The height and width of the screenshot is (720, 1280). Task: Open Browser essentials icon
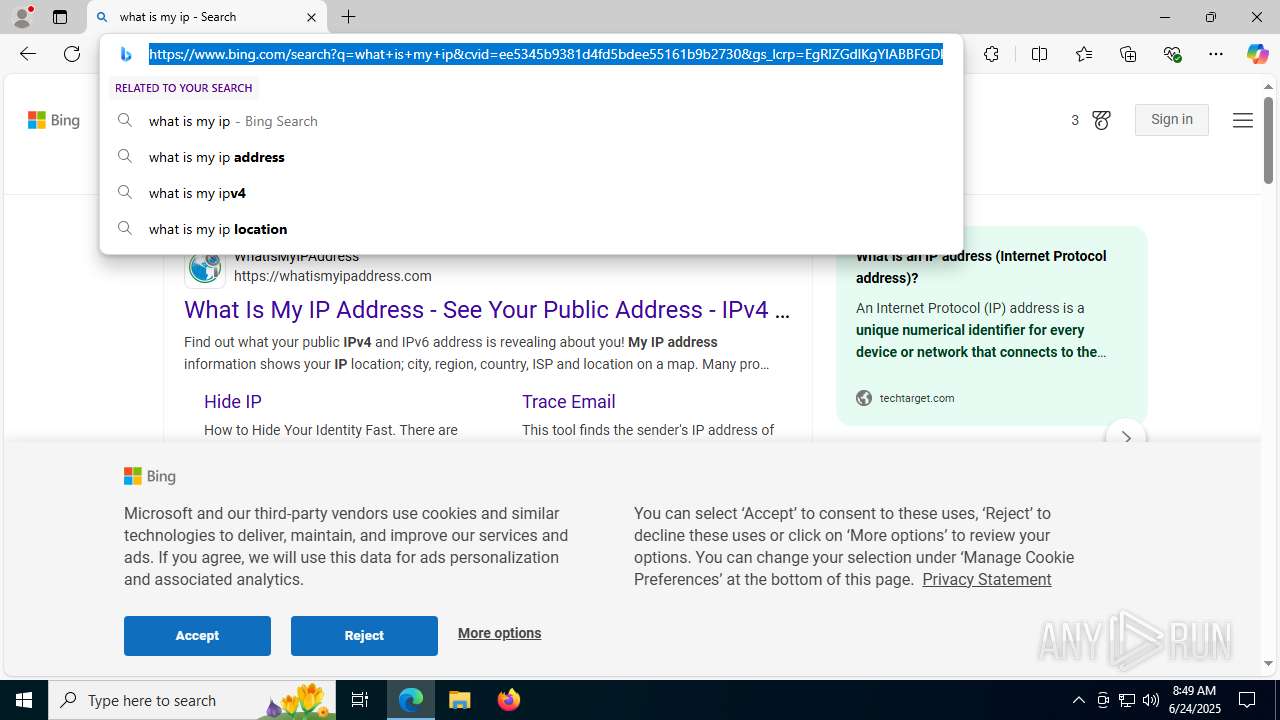pyautogui.click(x=1172, y=54)
